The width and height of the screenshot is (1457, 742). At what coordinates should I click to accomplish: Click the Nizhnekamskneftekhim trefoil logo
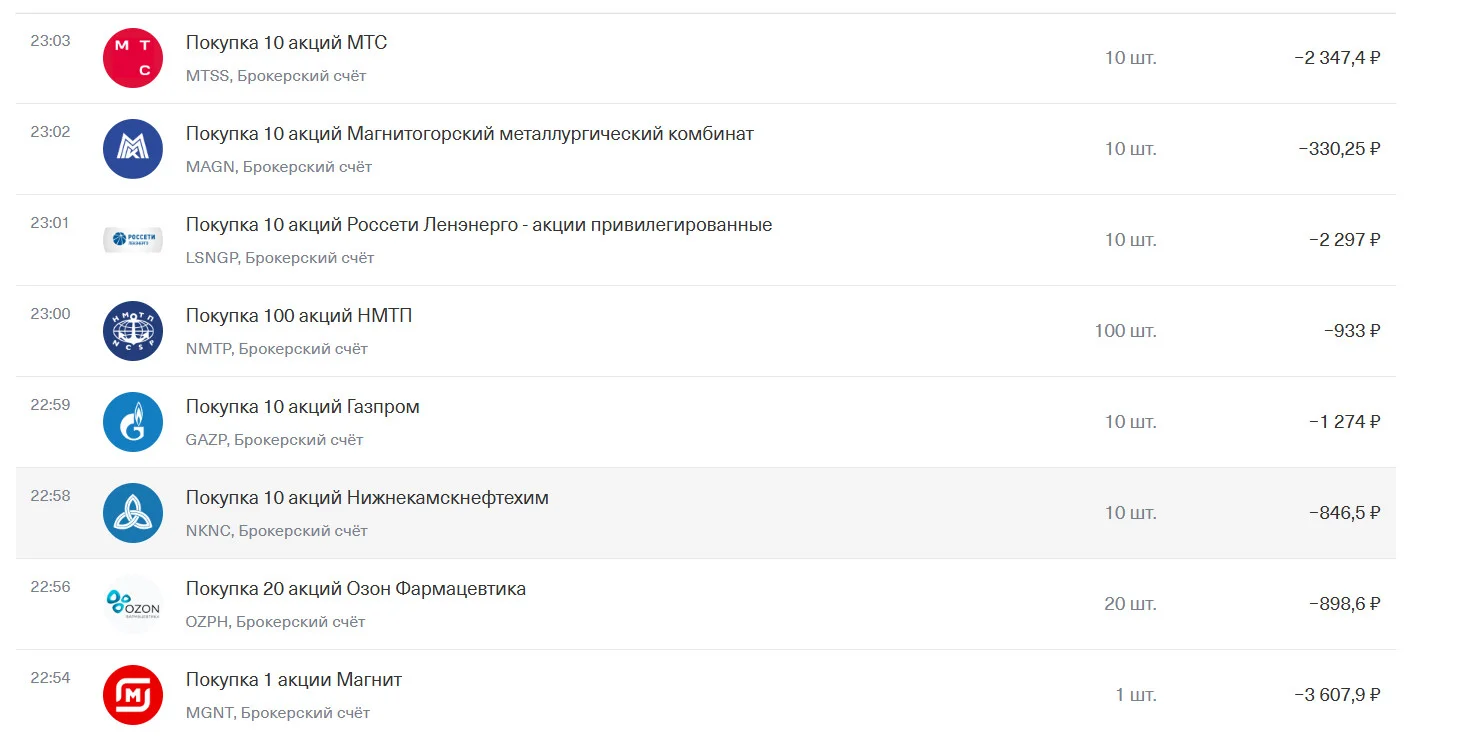click(x=133, y=513)
